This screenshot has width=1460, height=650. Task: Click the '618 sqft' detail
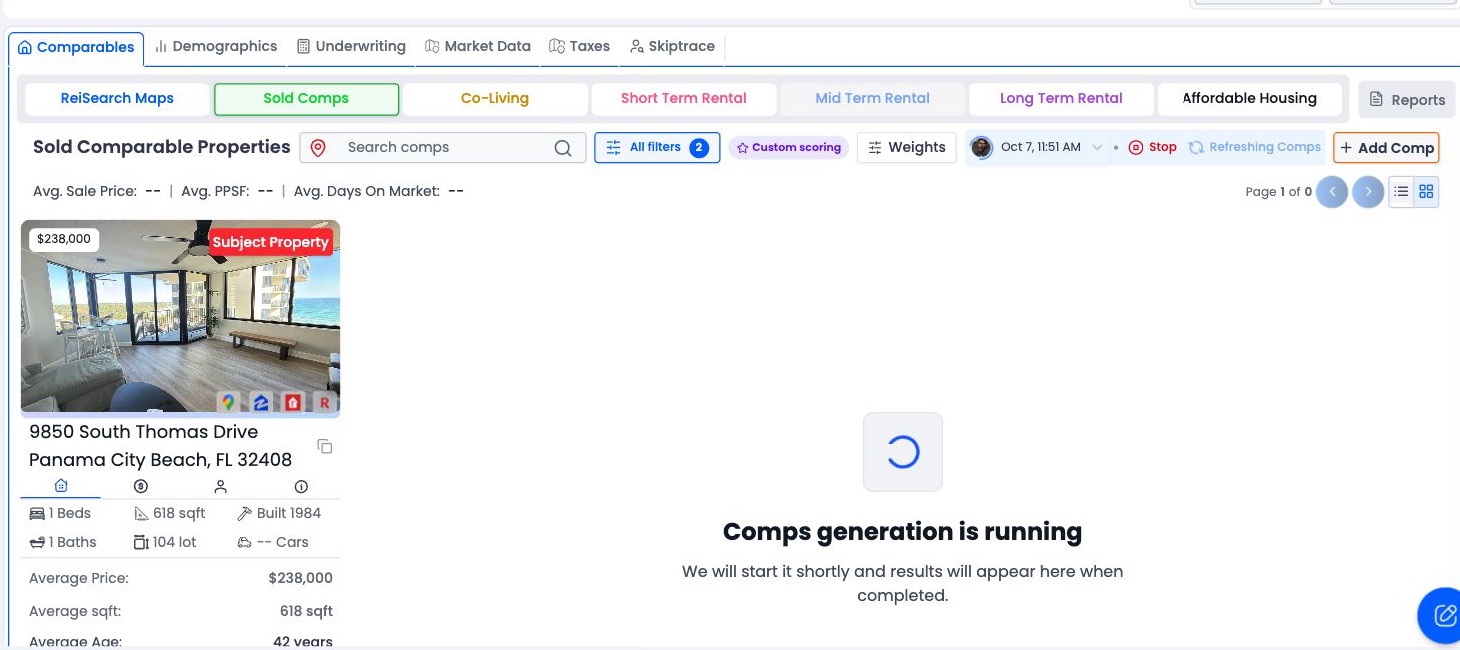click(170, 513)
